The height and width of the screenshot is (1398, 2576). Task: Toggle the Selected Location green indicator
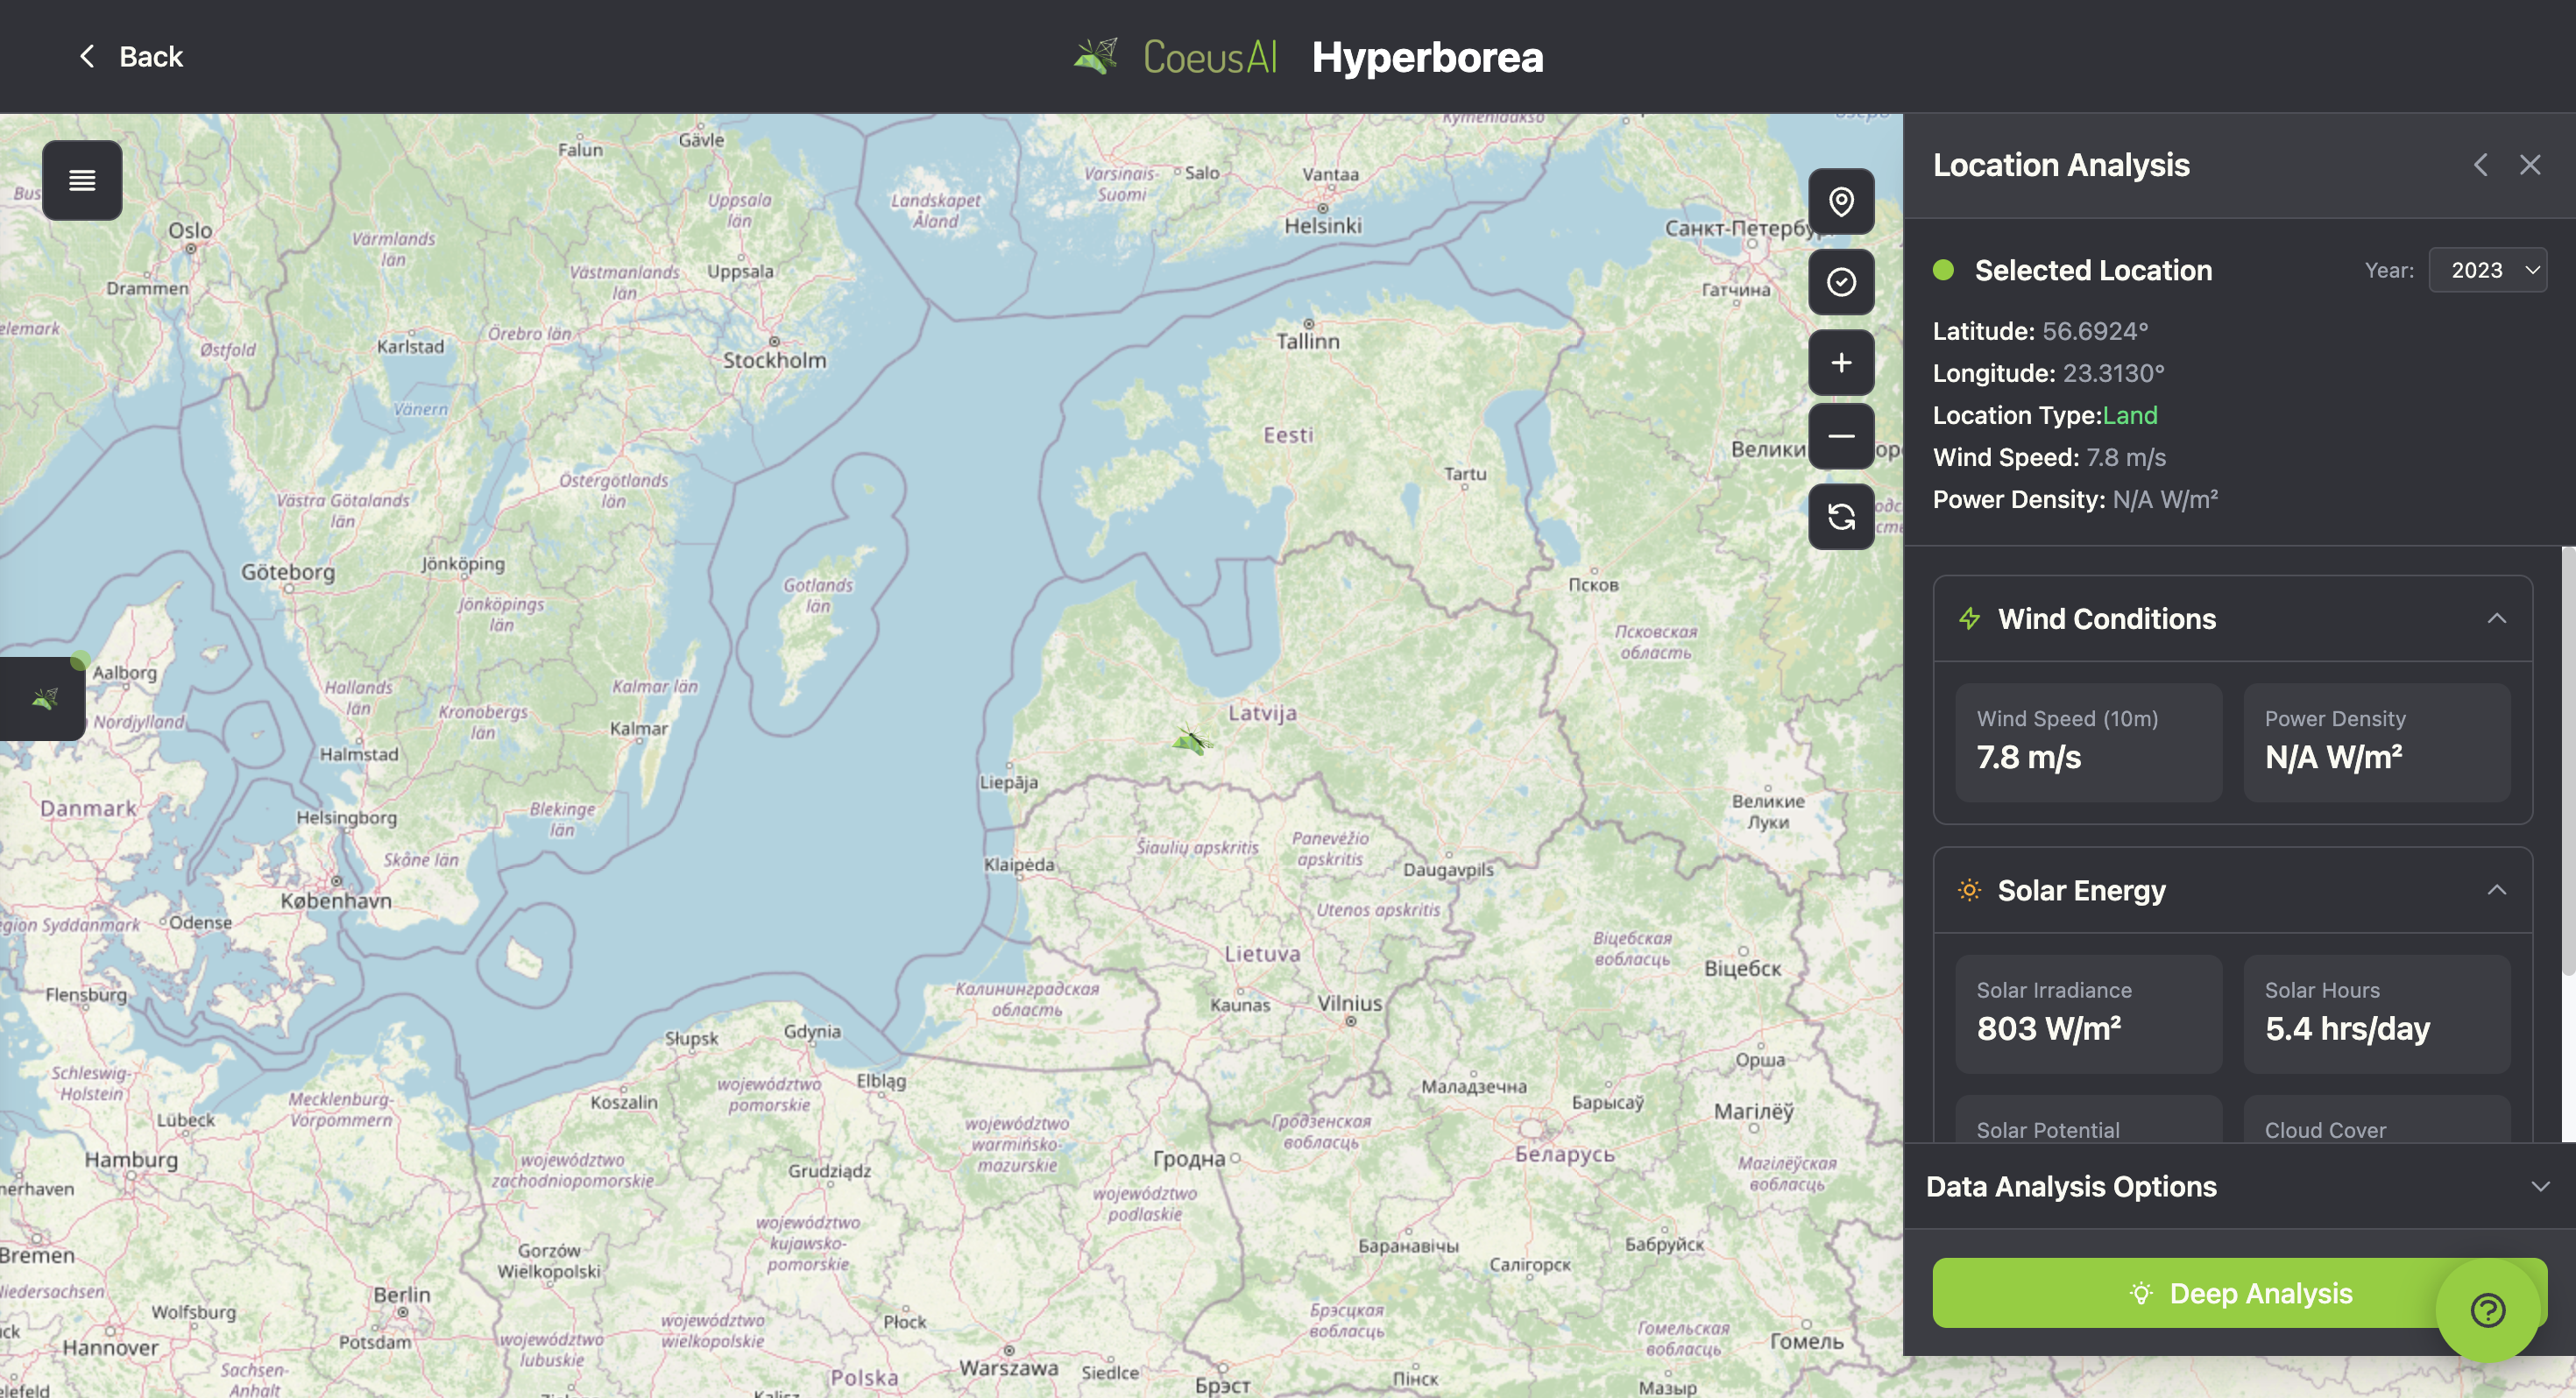tap(1944, 269)
